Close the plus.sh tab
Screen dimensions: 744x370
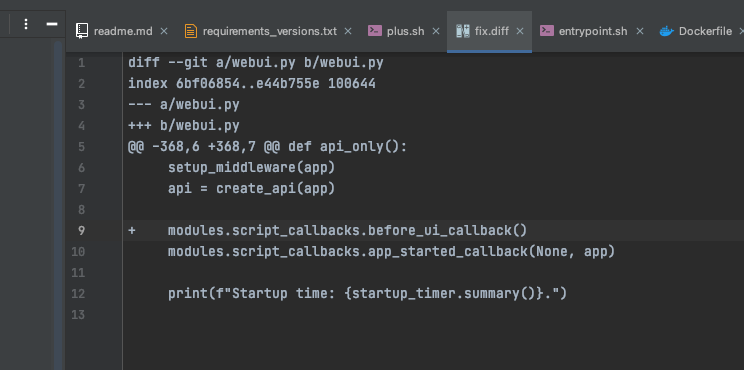pos(436,31)
